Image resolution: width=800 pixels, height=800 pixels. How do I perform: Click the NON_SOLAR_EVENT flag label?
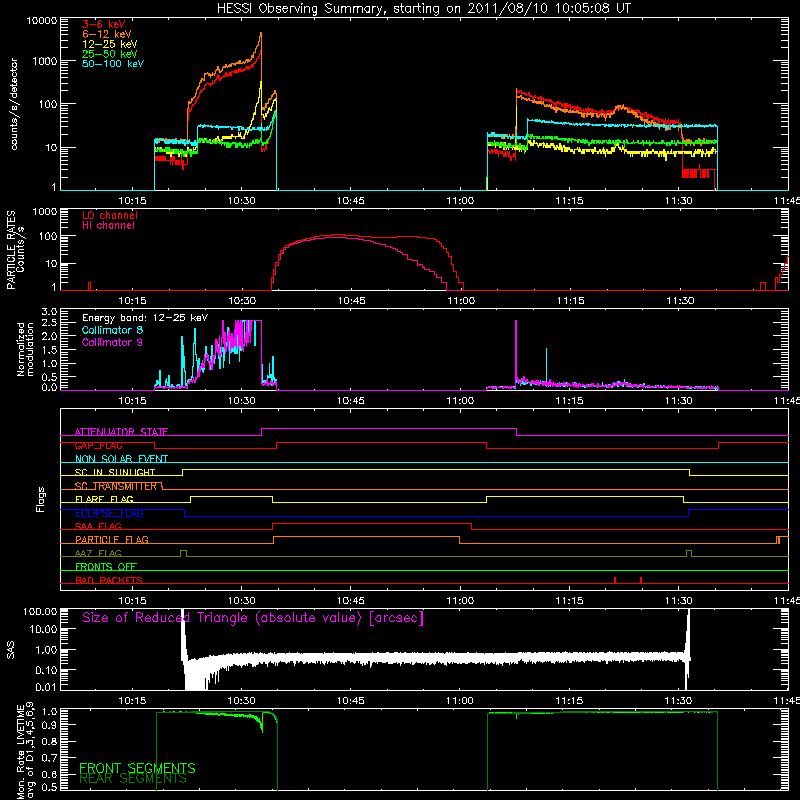point(121,459)
